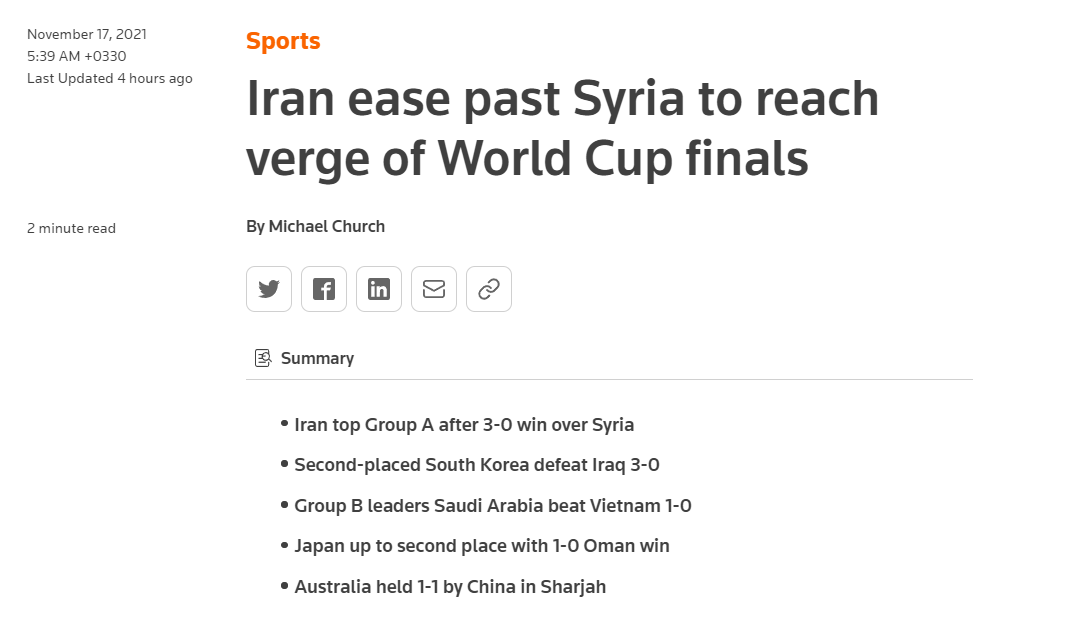Share the article on LinkedIn
The height and width of the screenshot is (617, 1087).
tap(379, 289)
